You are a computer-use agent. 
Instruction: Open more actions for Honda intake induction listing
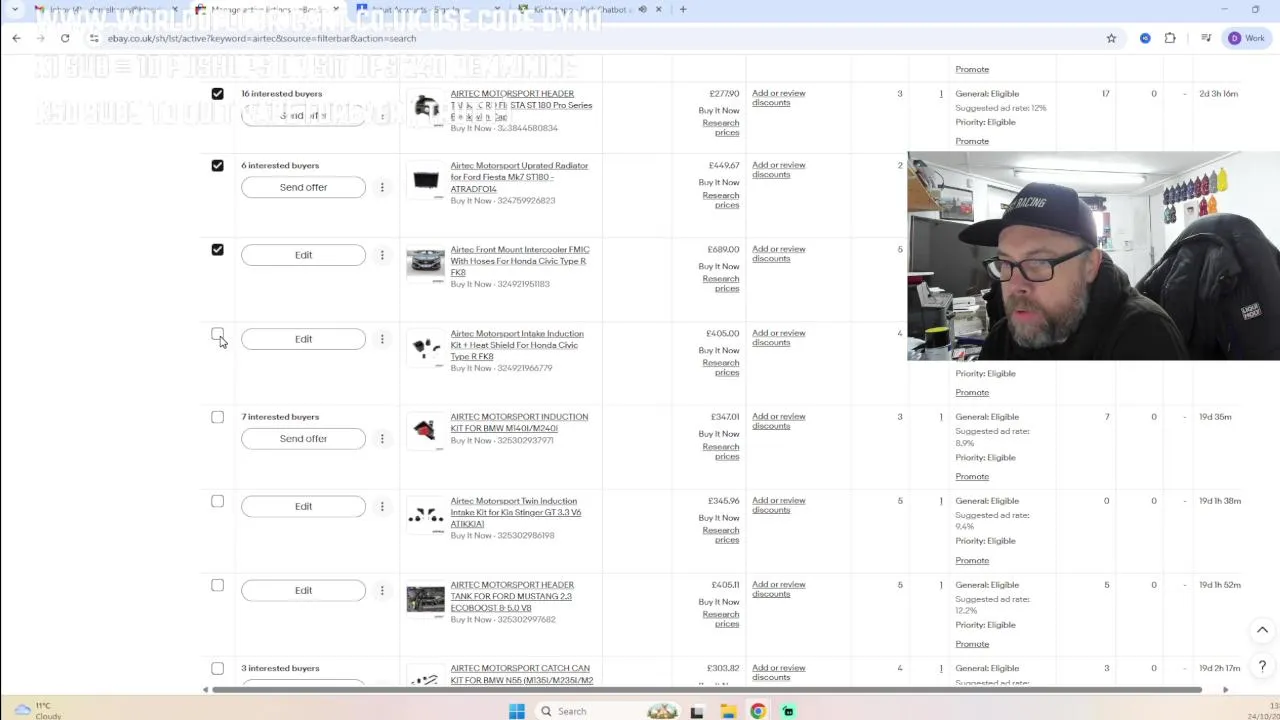pos(382,339)
